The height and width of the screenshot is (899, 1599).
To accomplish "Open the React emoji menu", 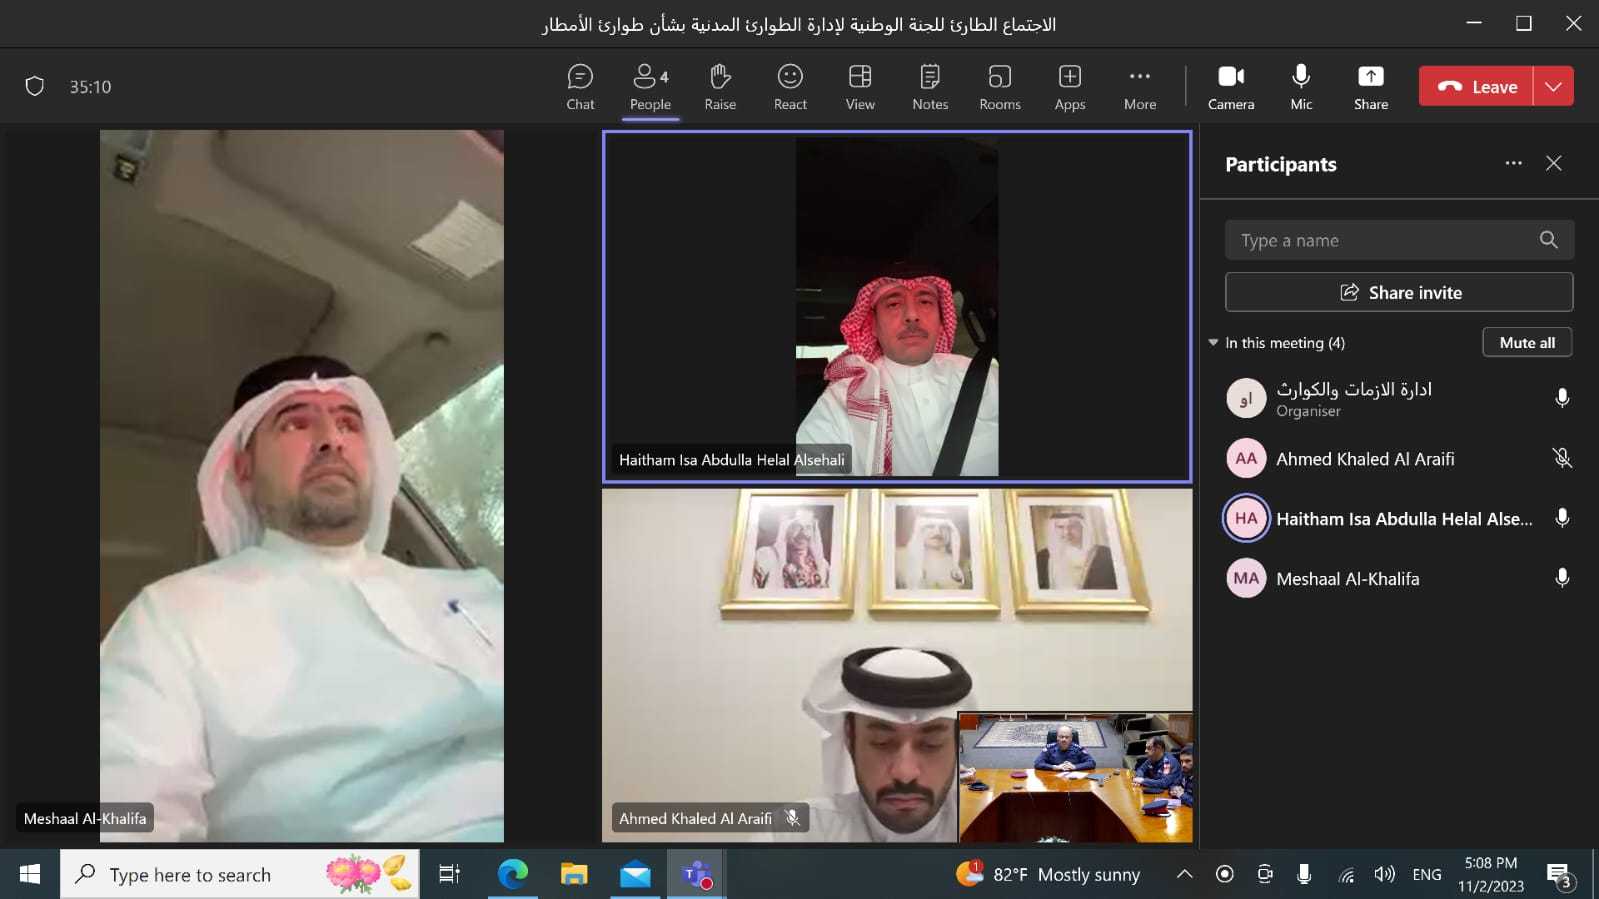I will click(790, 87).
